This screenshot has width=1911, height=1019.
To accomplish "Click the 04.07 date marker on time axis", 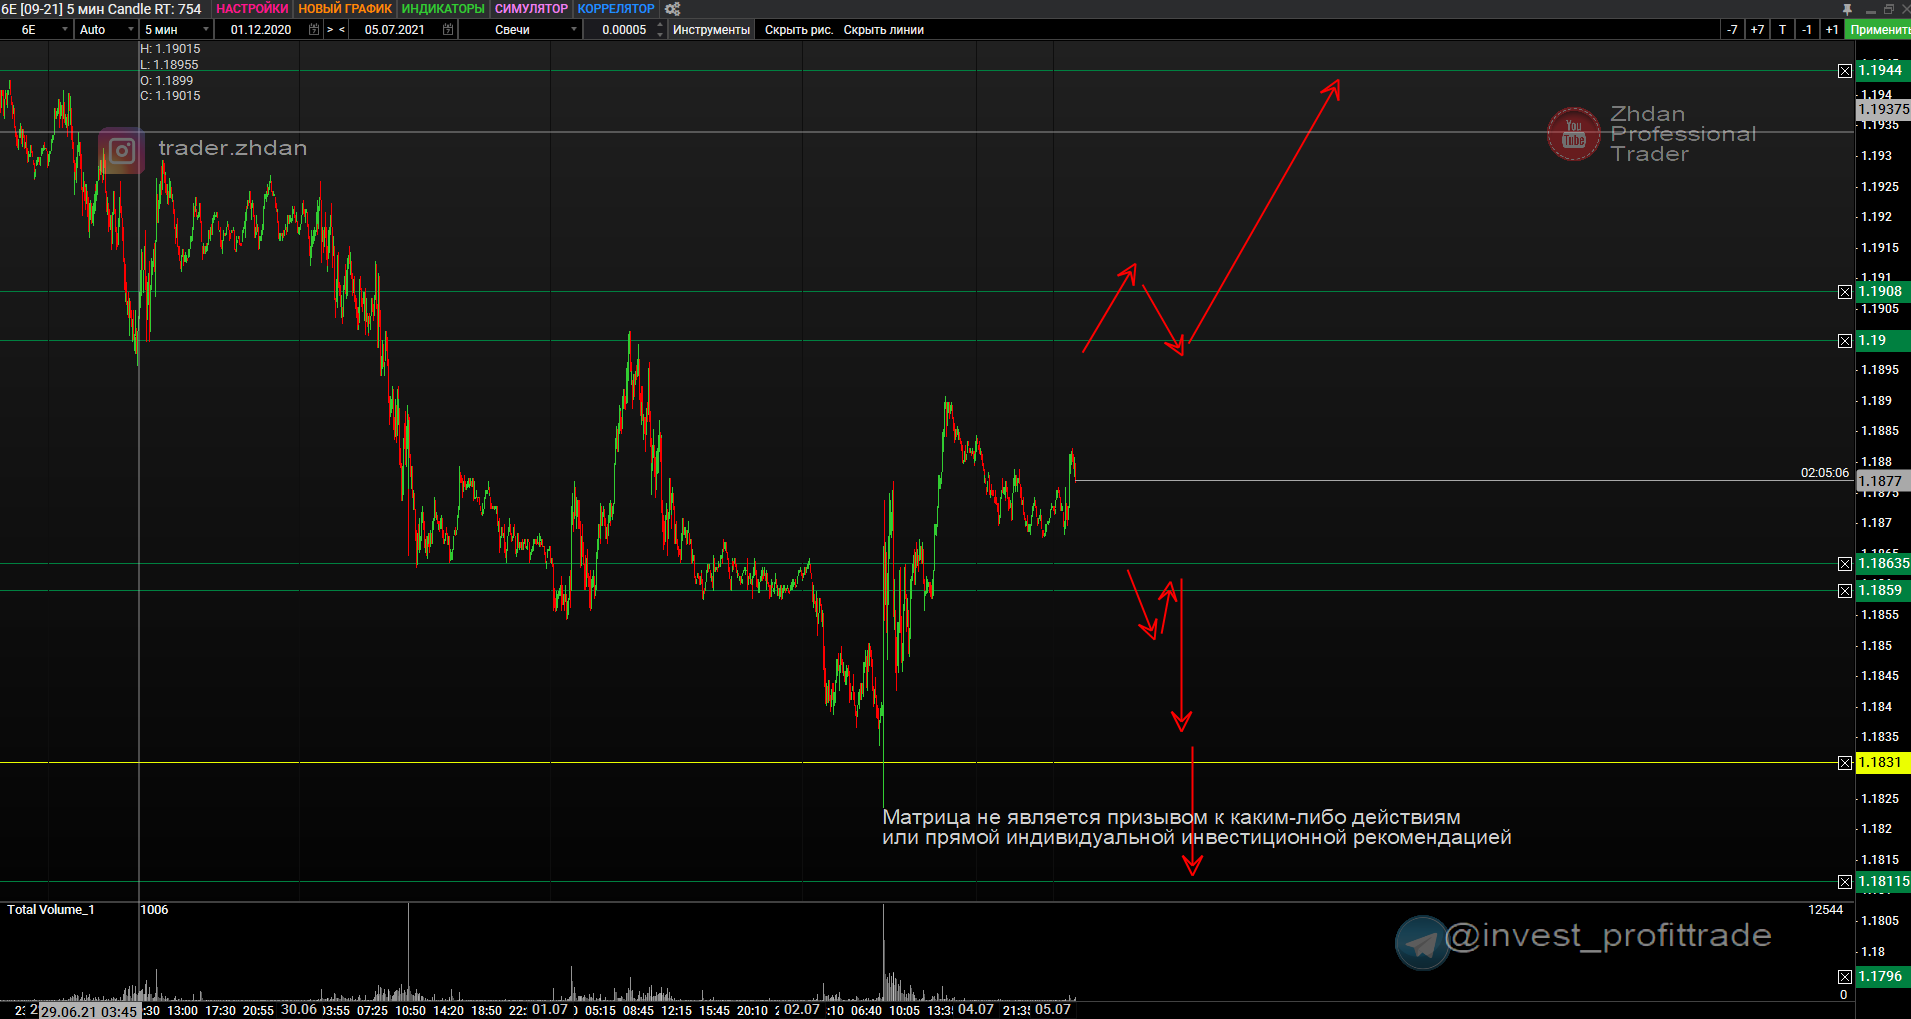I will tap(976, 1010).
